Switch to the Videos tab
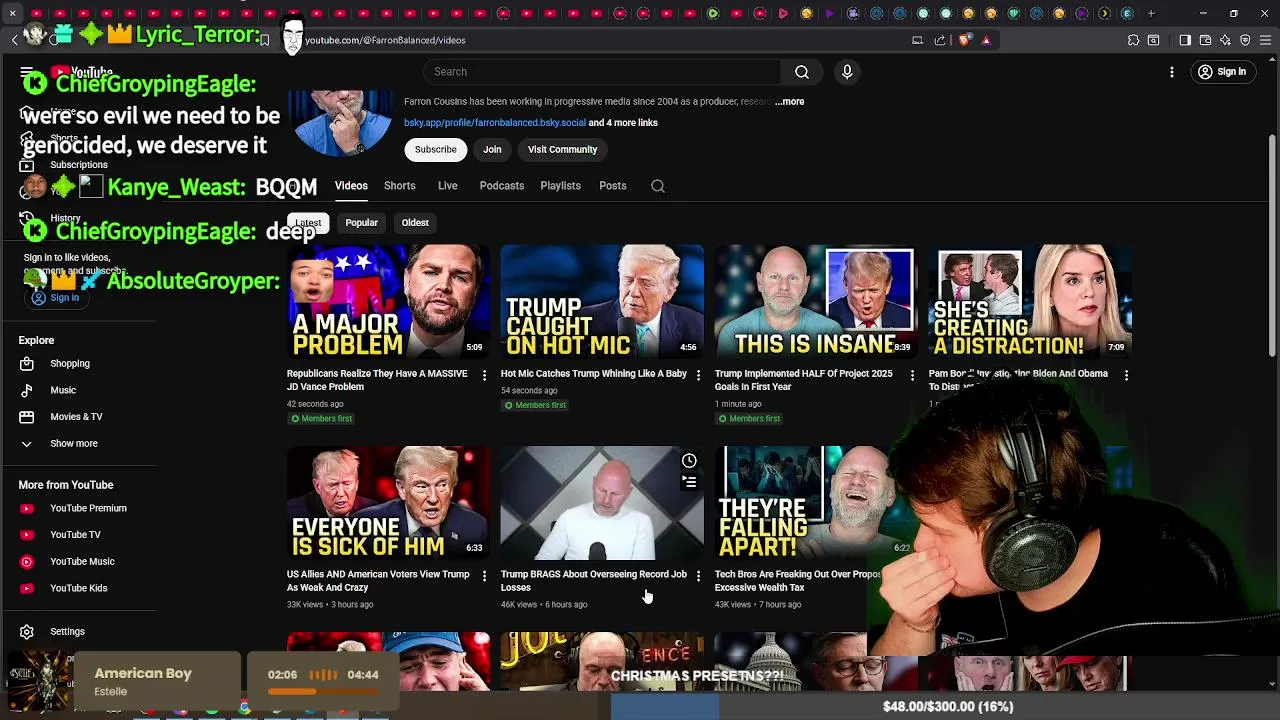The image size is (1280, 720). click(x=351, y=186)
